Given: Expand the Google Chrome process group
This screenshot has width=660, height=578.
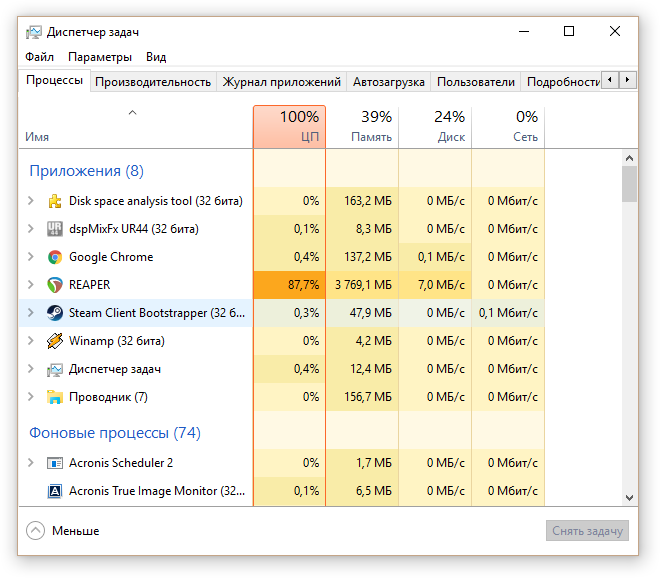Looking at the screenshot, I should [30, 257].
